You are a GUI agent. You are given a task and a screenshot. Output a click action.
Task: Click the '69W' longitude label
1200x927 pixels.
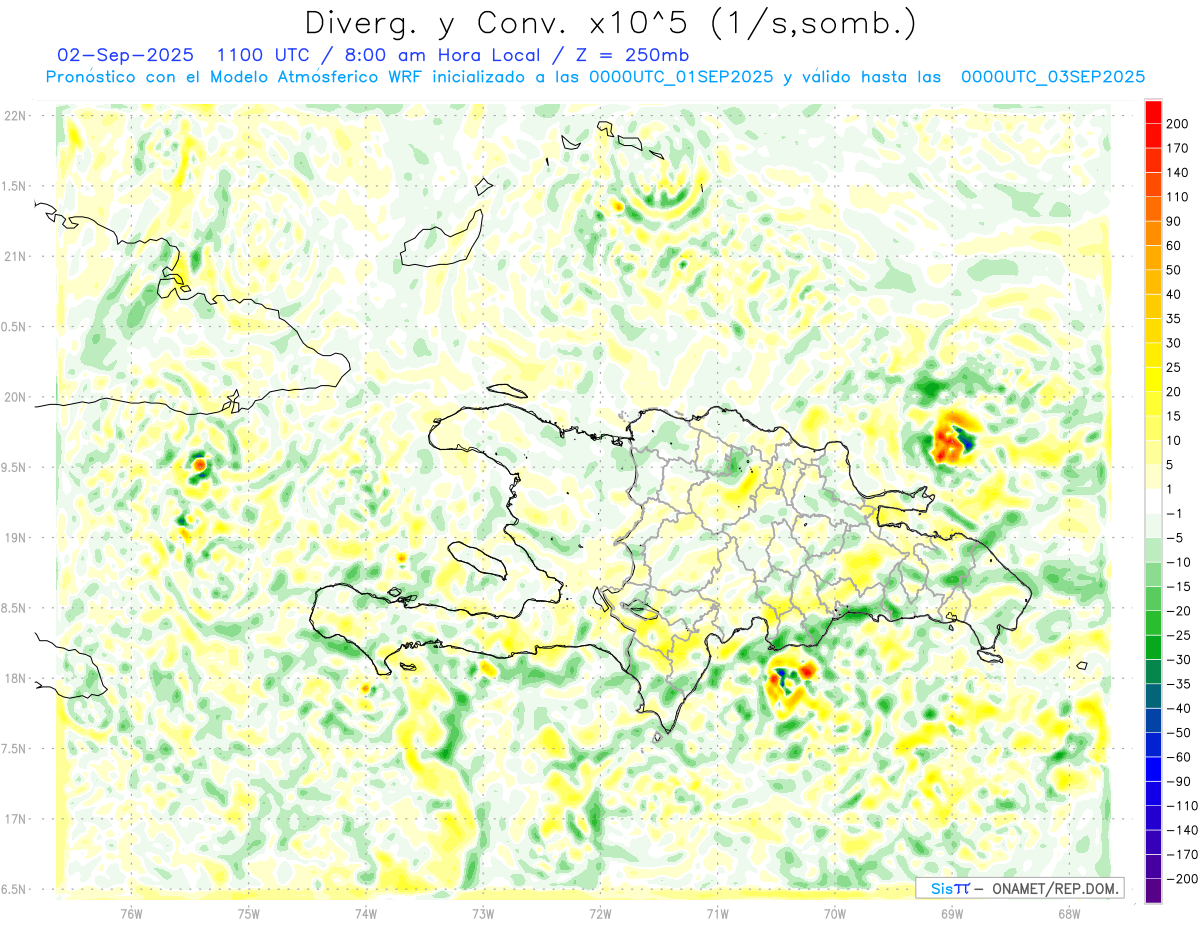point(952,913)
